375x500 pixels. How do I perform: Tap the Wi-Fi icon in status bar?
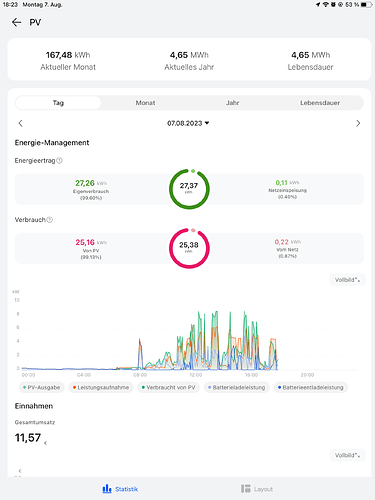tap(325, 5)
